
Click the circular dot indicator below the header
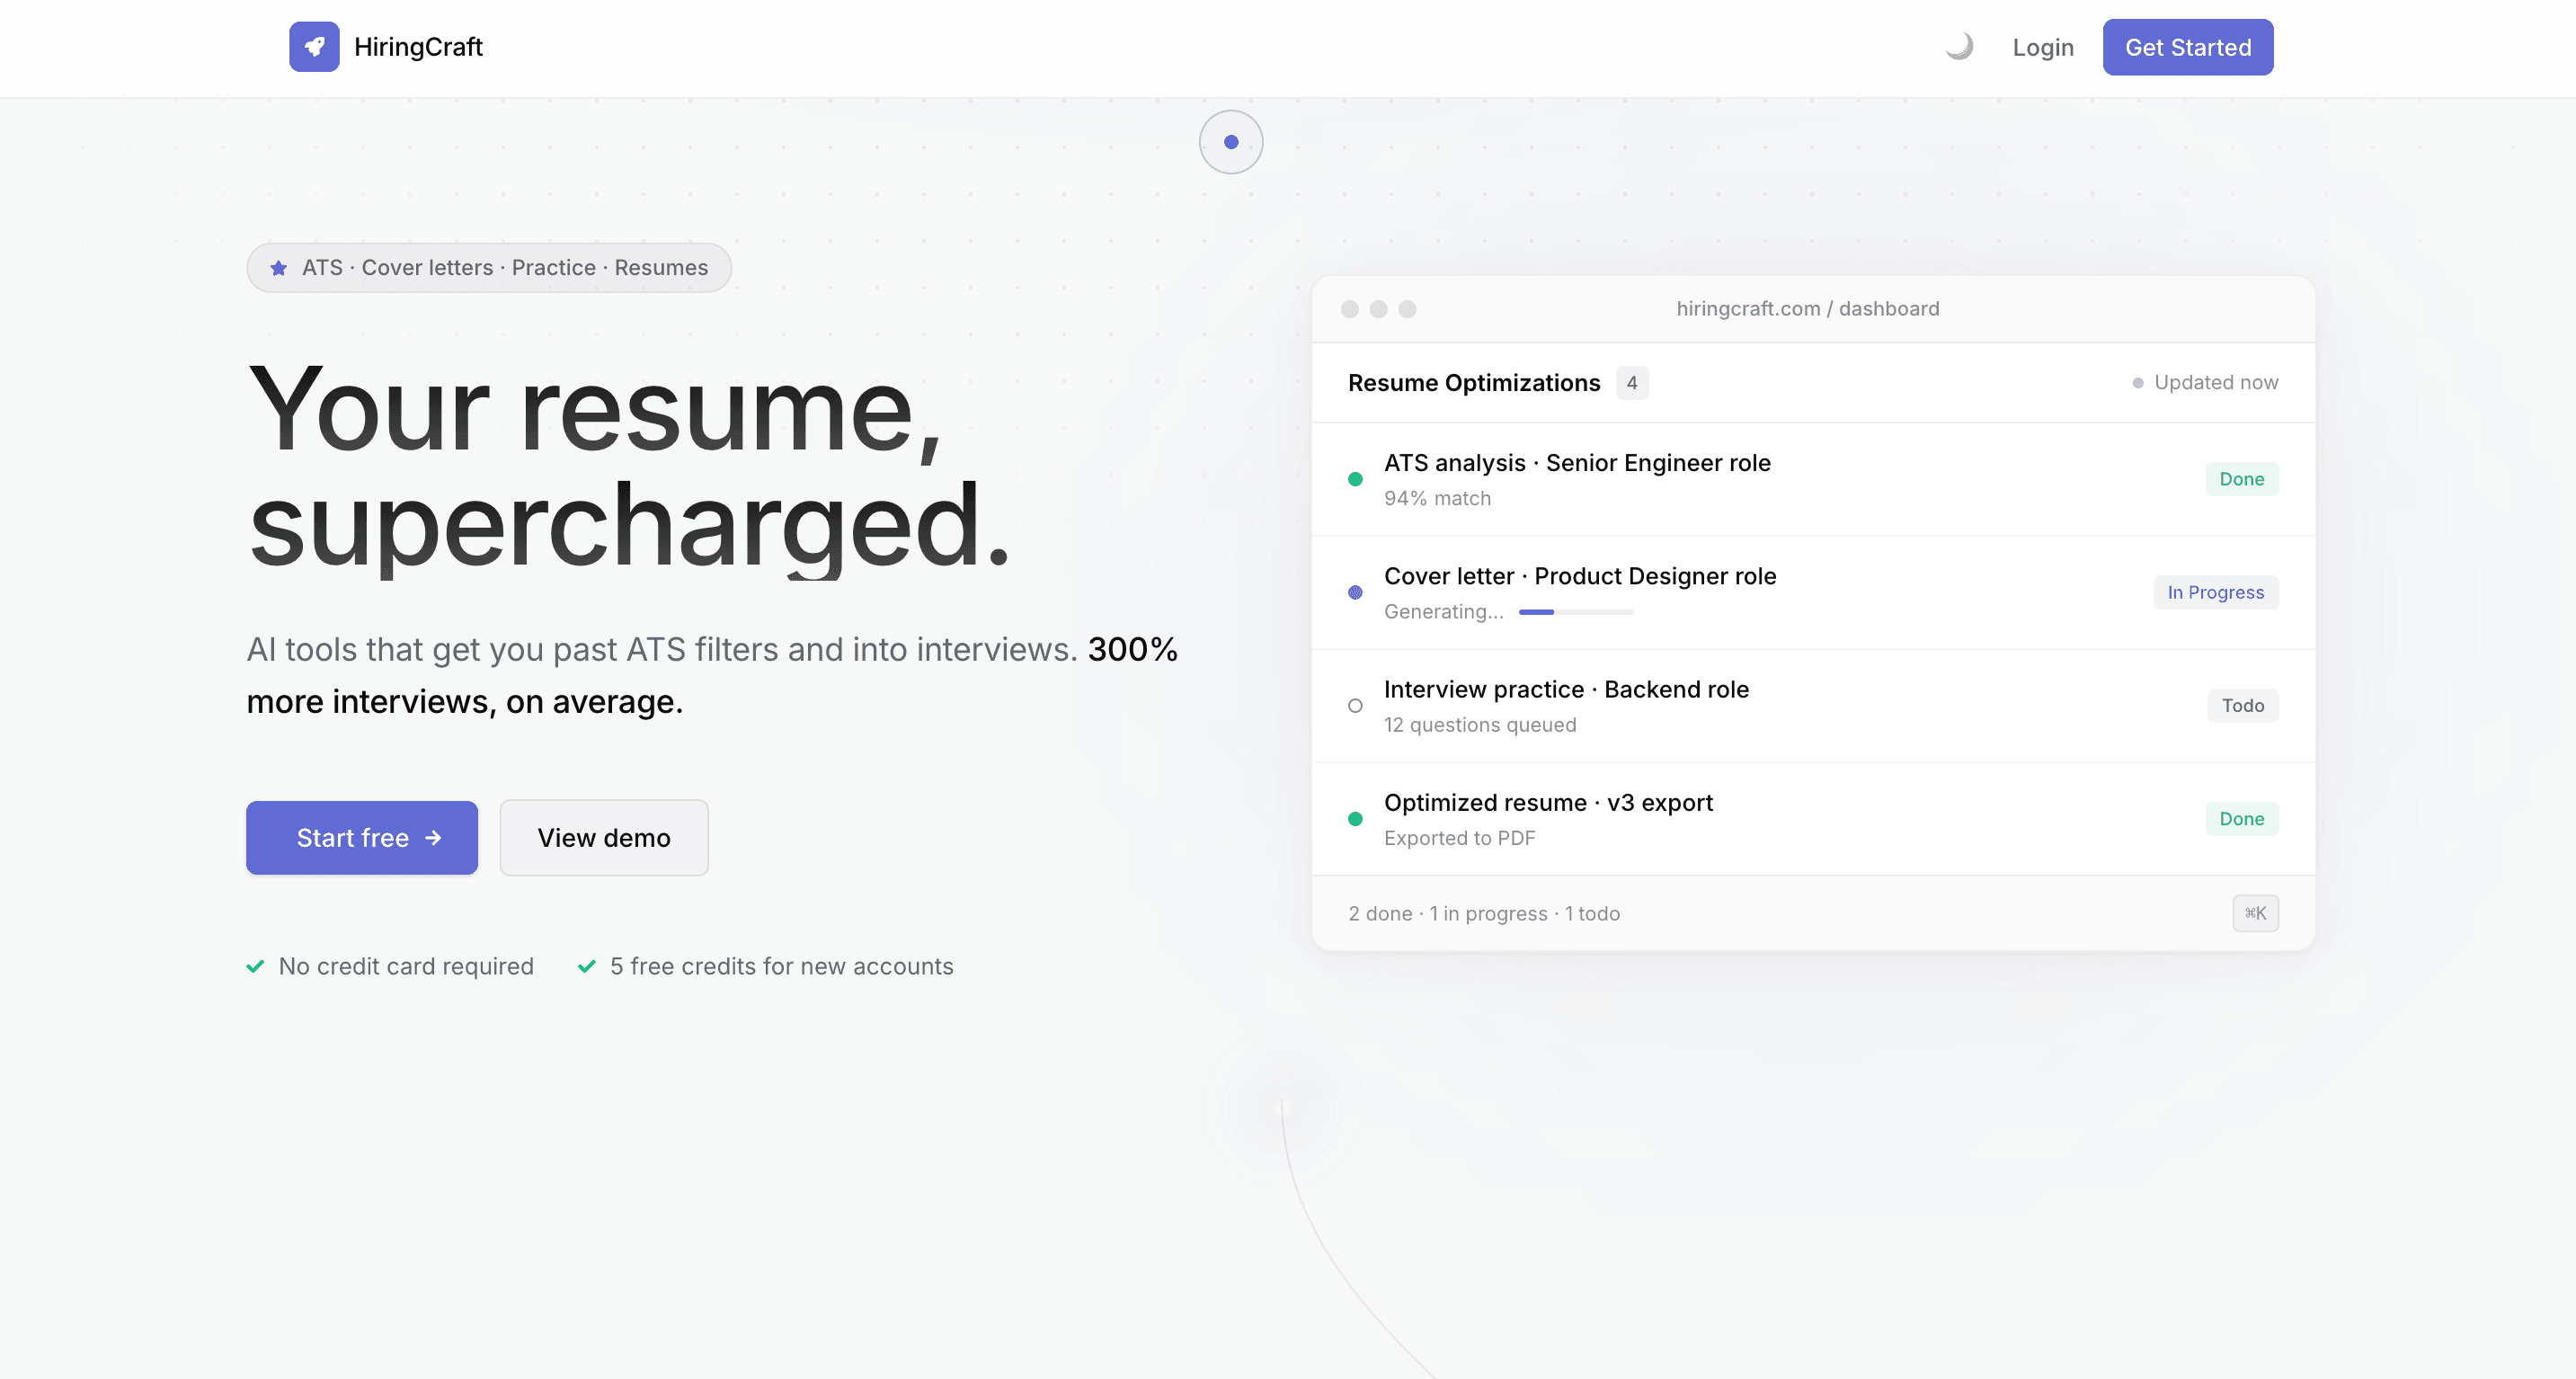coord(1231,142)
